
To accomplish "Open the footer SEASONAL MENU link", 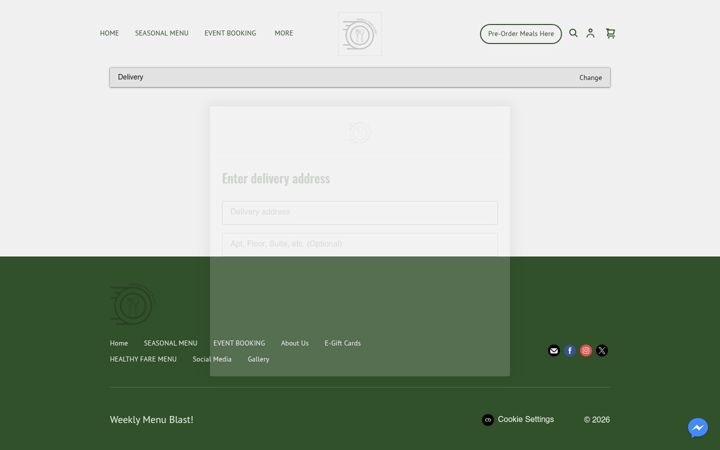I will click(x=170, y=343).
